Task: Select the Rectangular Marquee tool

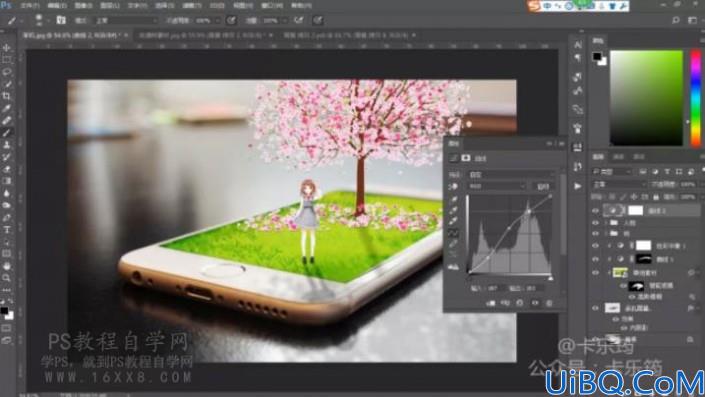Action: [7, 60]
